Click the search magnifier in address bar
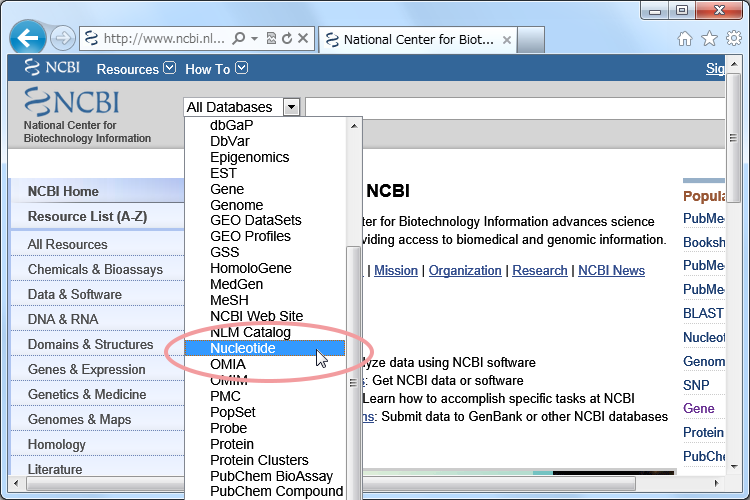 click(x=238, y=38)
